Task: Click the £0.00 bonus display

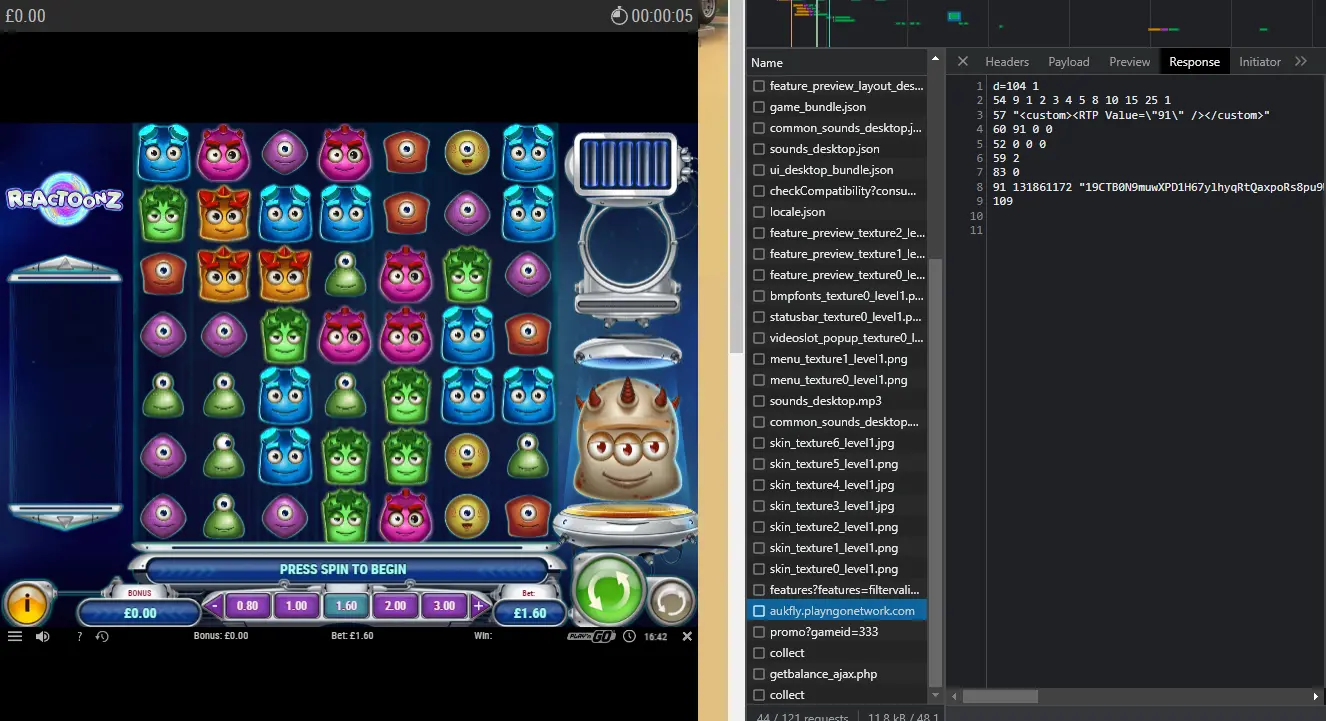Action: 140,613
